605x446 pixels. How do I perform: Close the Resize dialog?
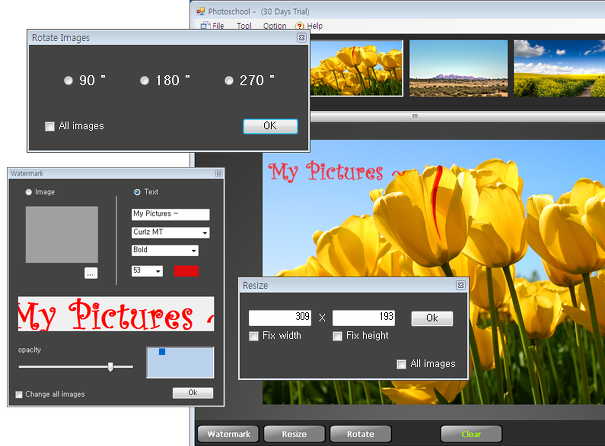pos(461,285)
